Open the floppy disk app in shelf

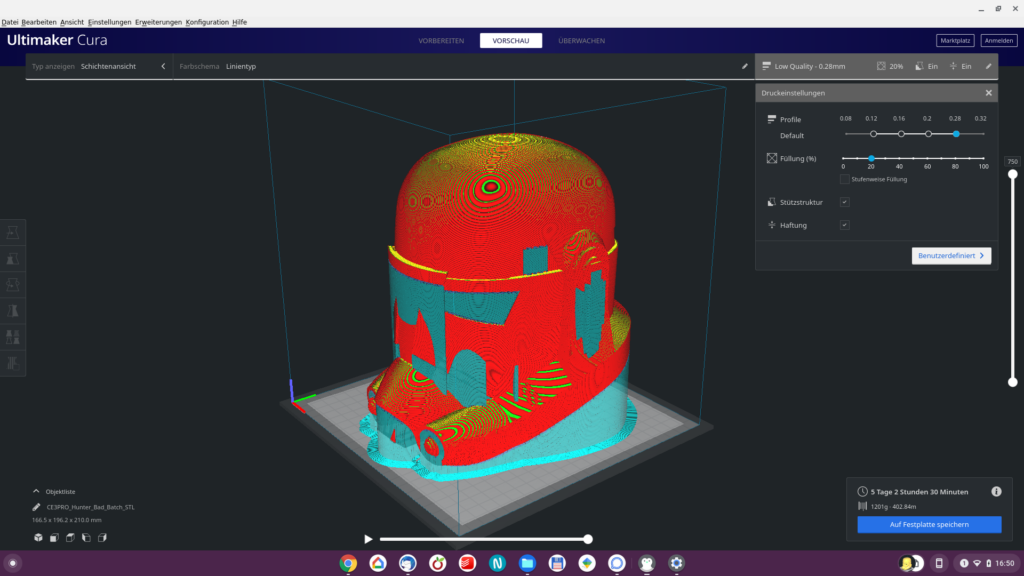[557, 563]
